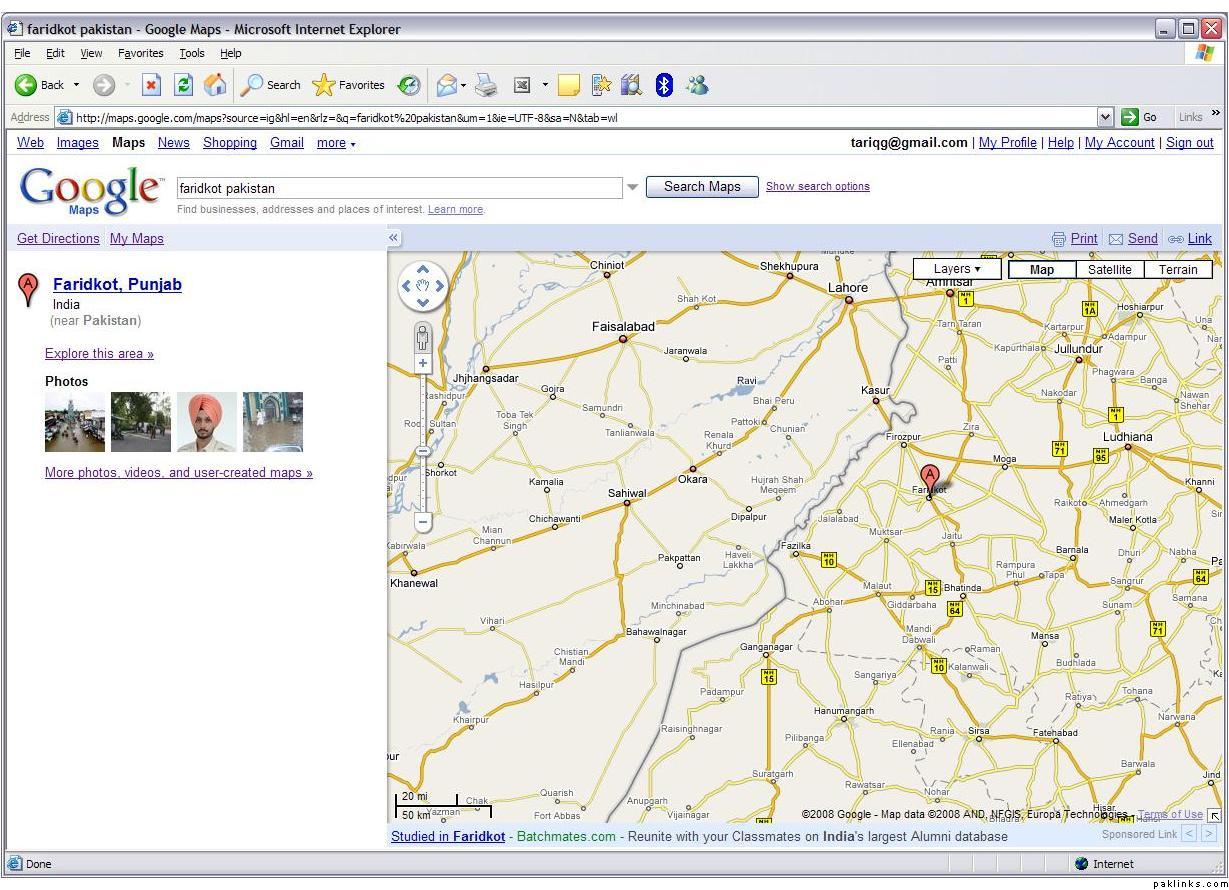Open the Layers dropdown on map
Image resolution: width=1229 pixels, height=890 pixels.
click(x=957, y=269)
